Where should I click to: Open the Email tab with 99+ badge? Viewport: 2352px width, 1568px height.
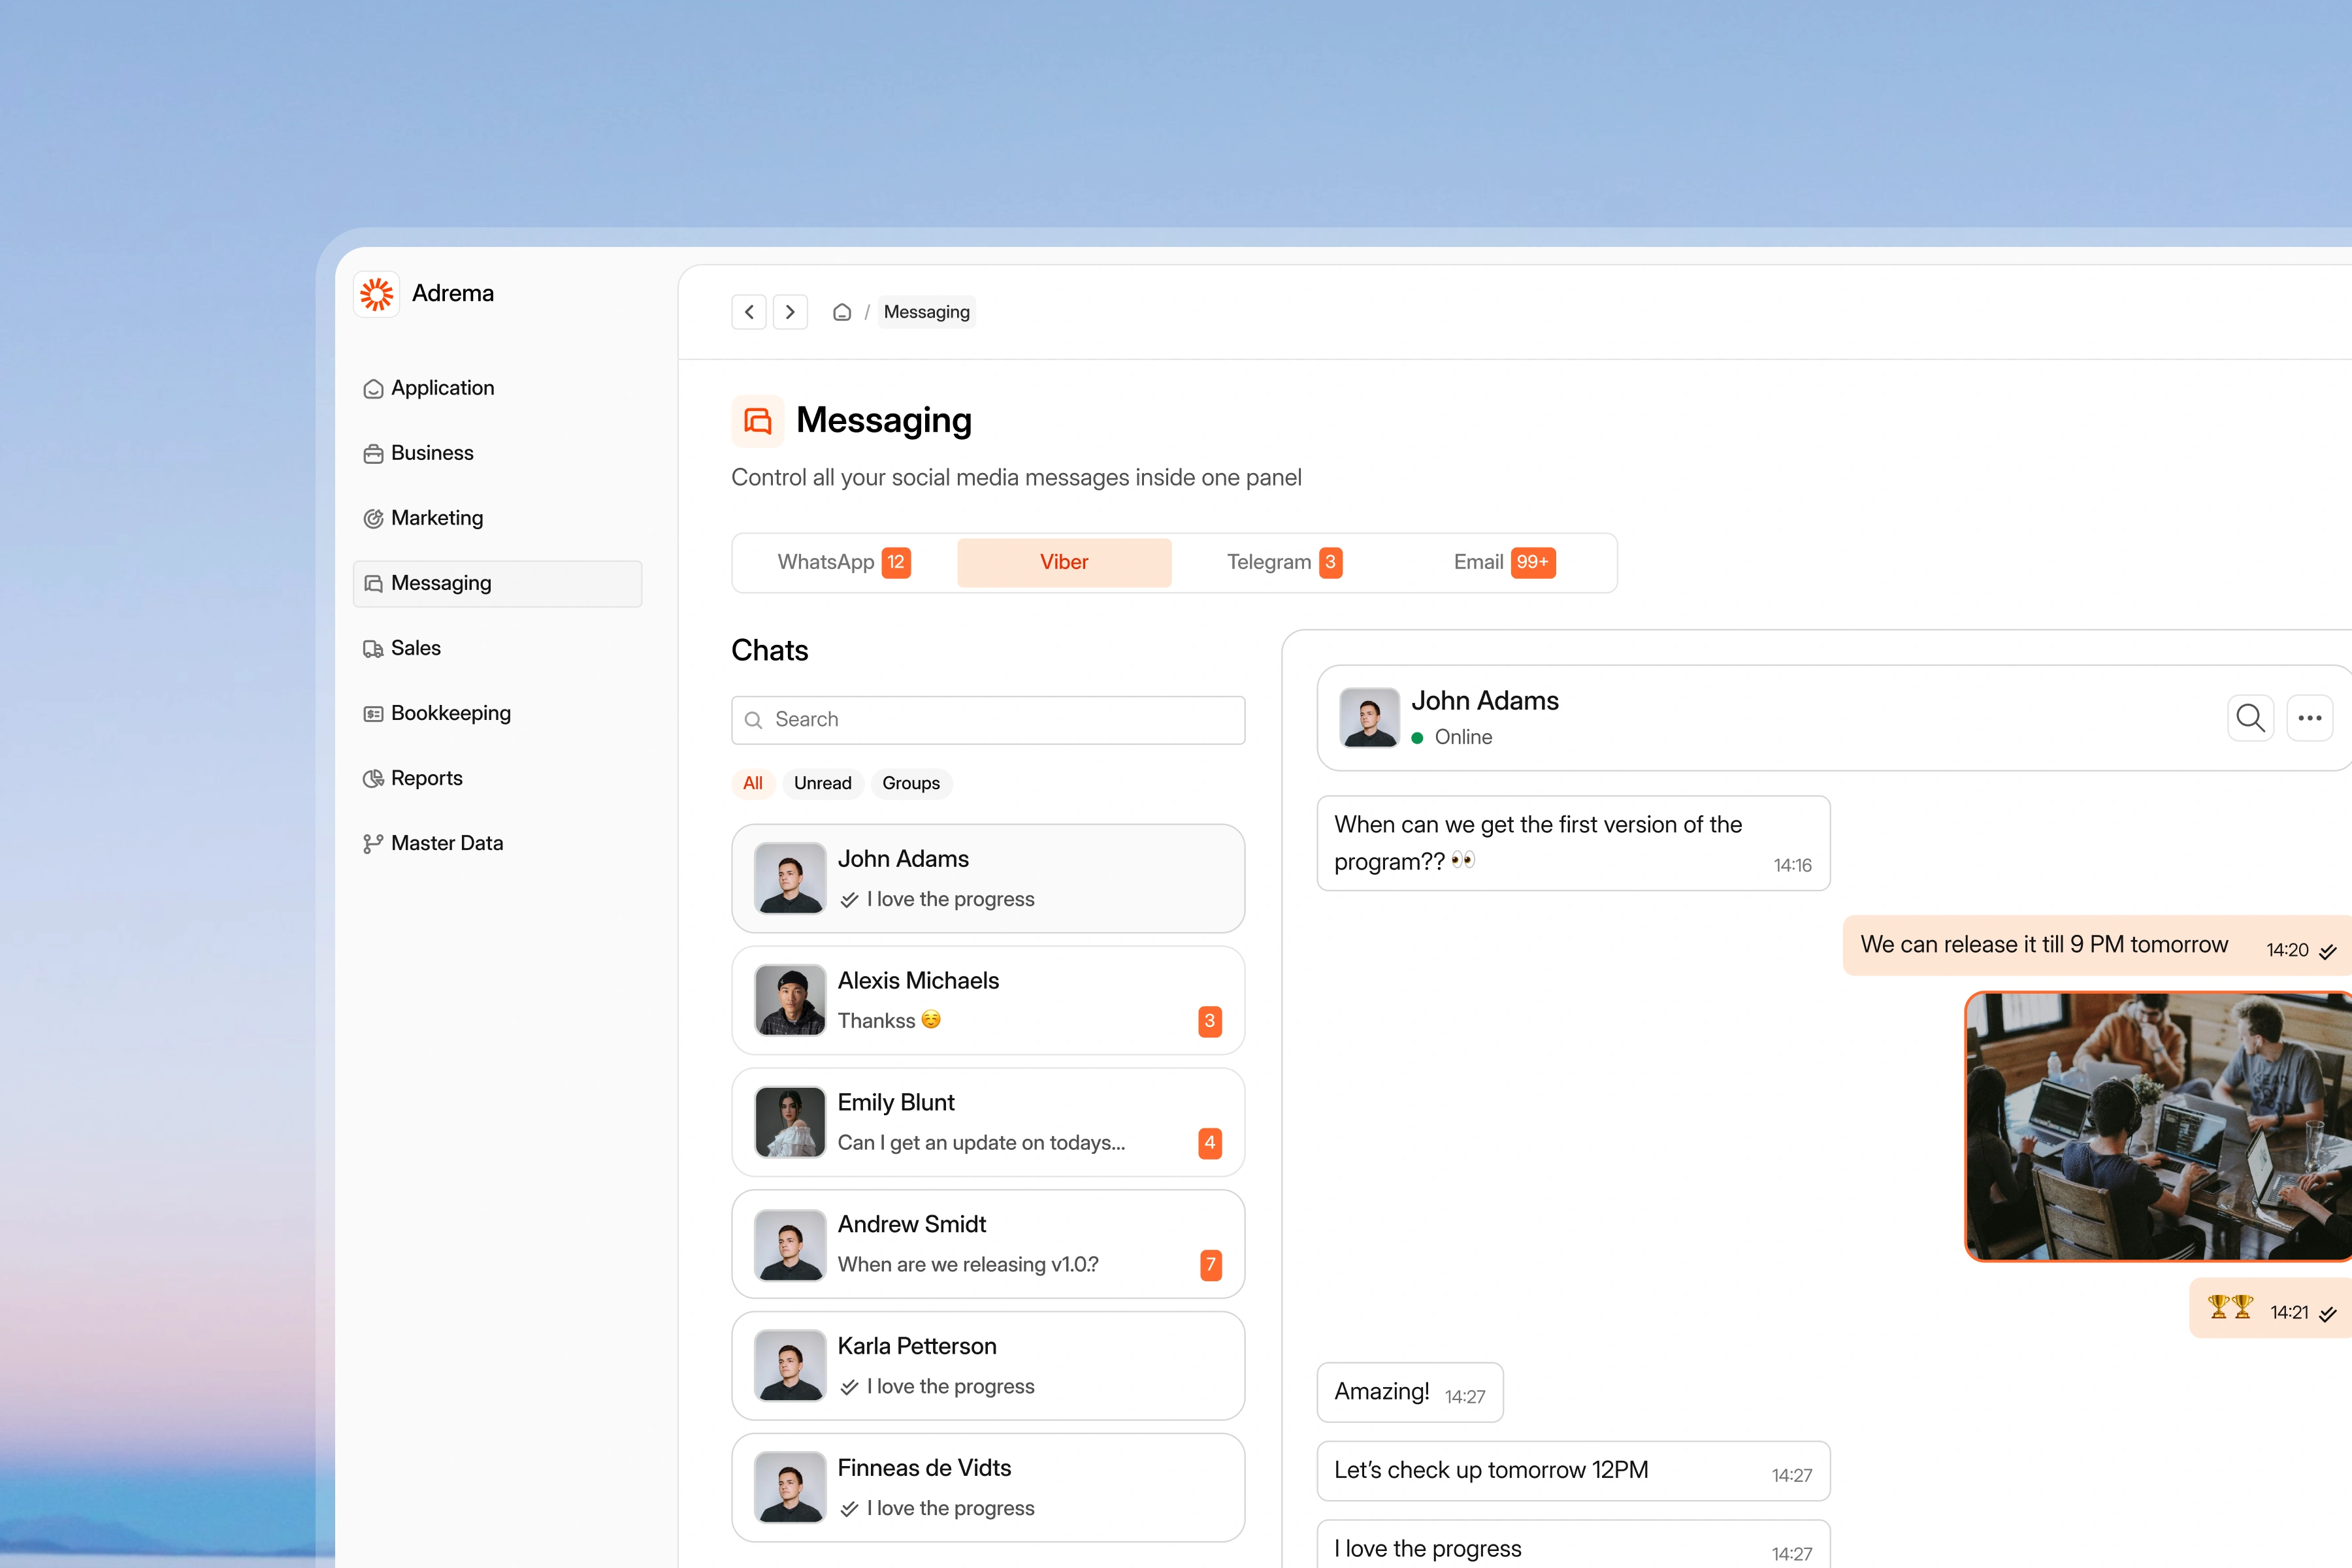pyautogui.click(x=1503, y=562)
